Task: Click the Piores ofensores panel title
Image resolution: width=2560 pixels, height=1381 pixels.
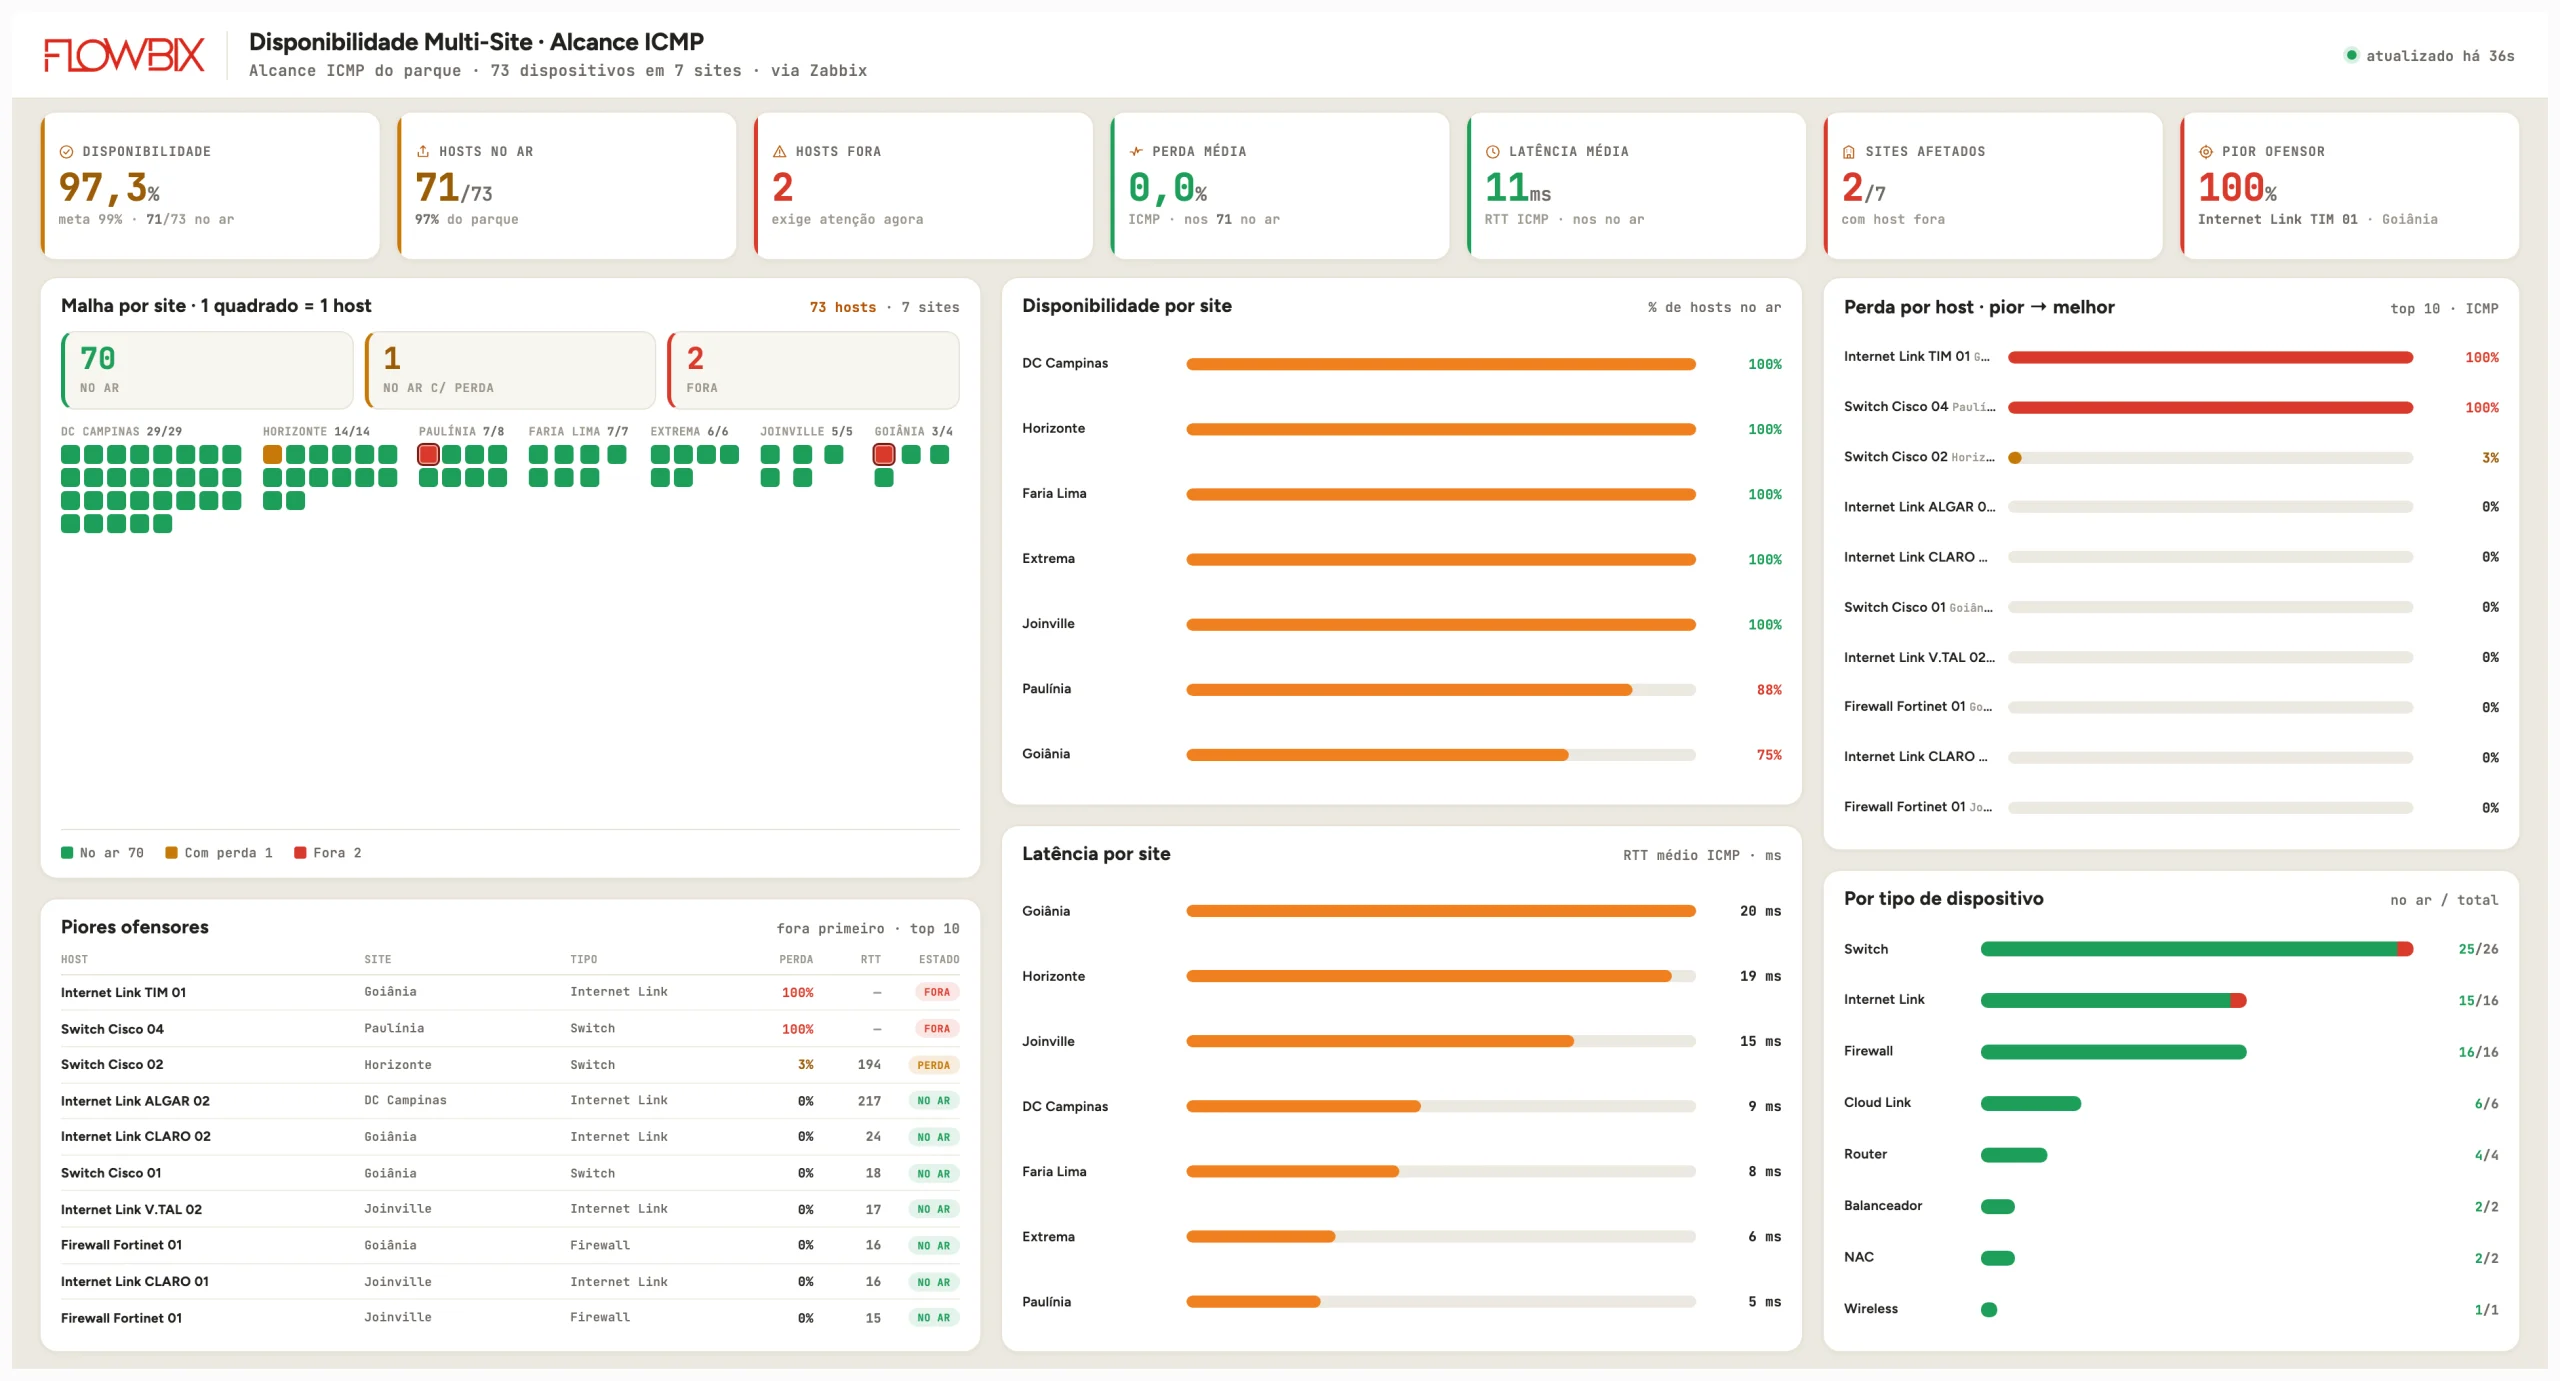Action: [135, 927]
